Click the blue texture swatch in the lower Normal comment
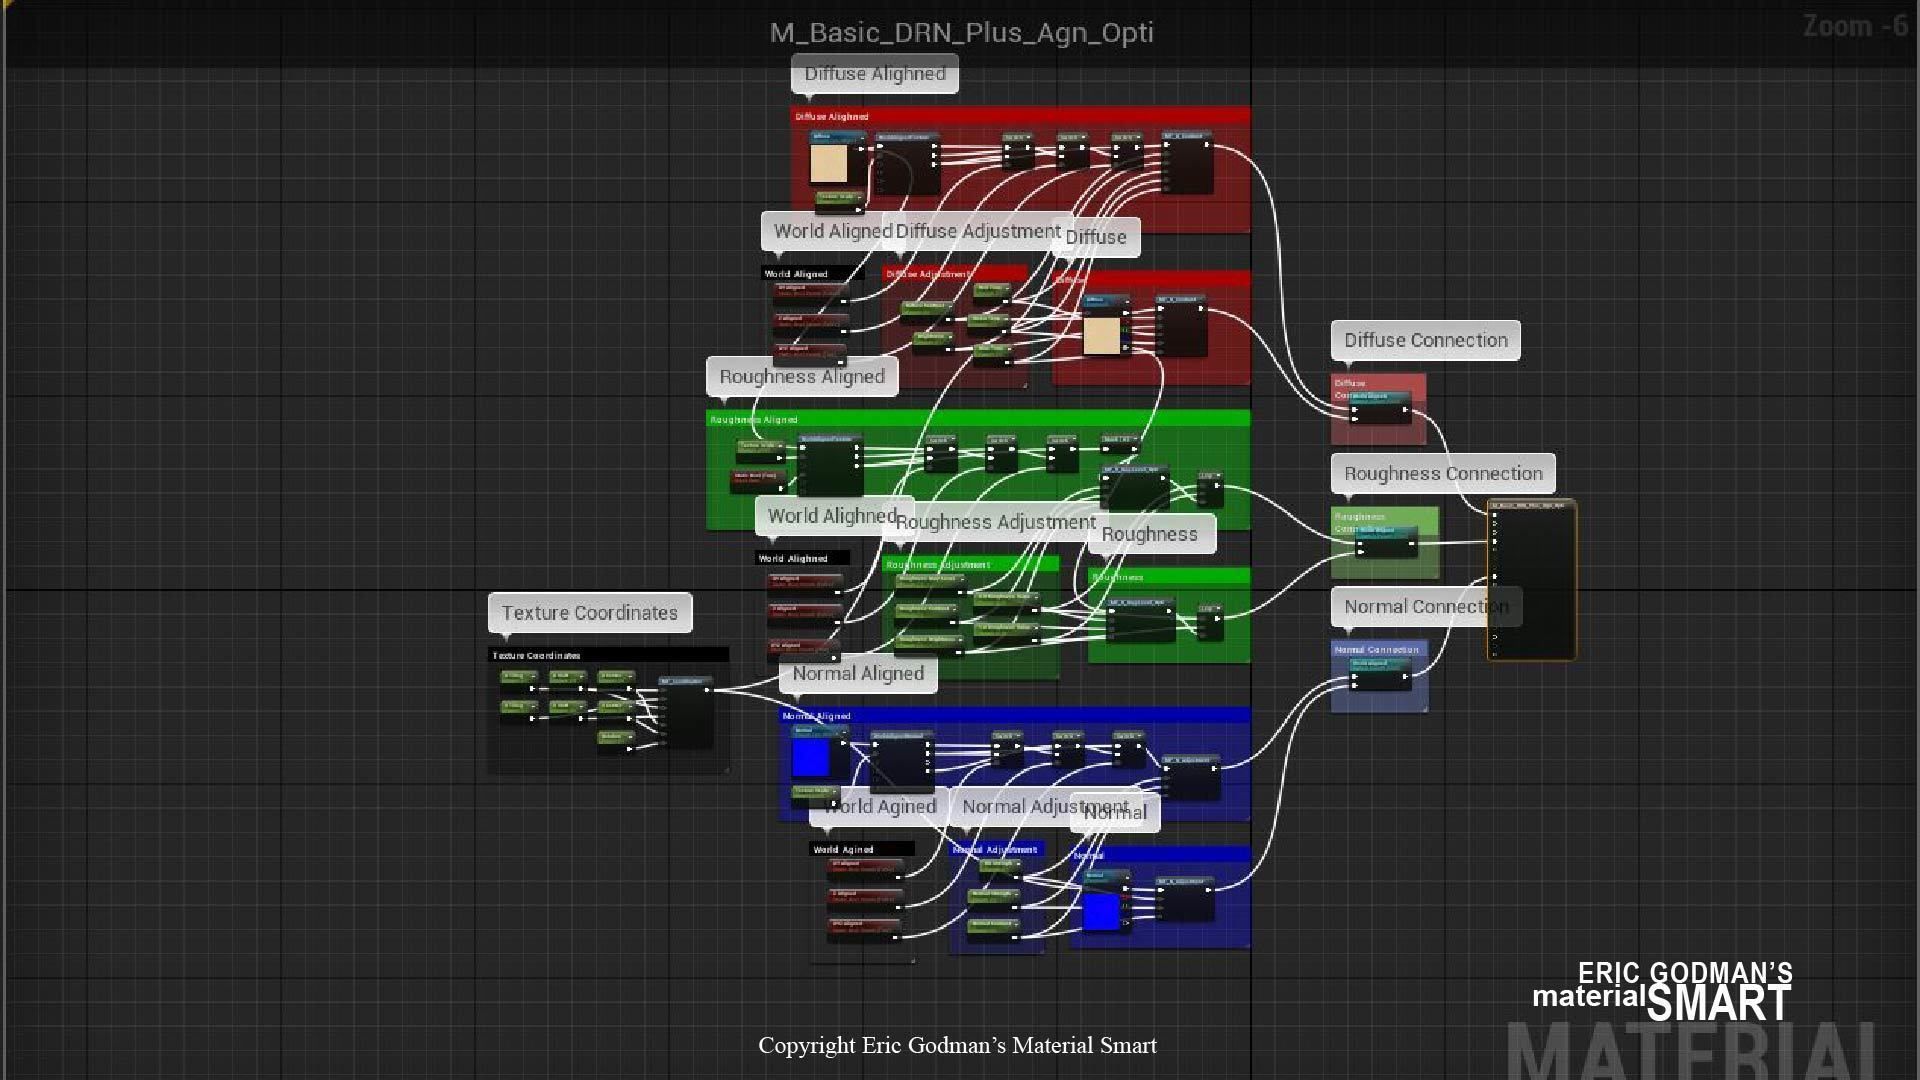Image resolution: width=1920 pixels, height=1080 pixels. (1100, 911)
